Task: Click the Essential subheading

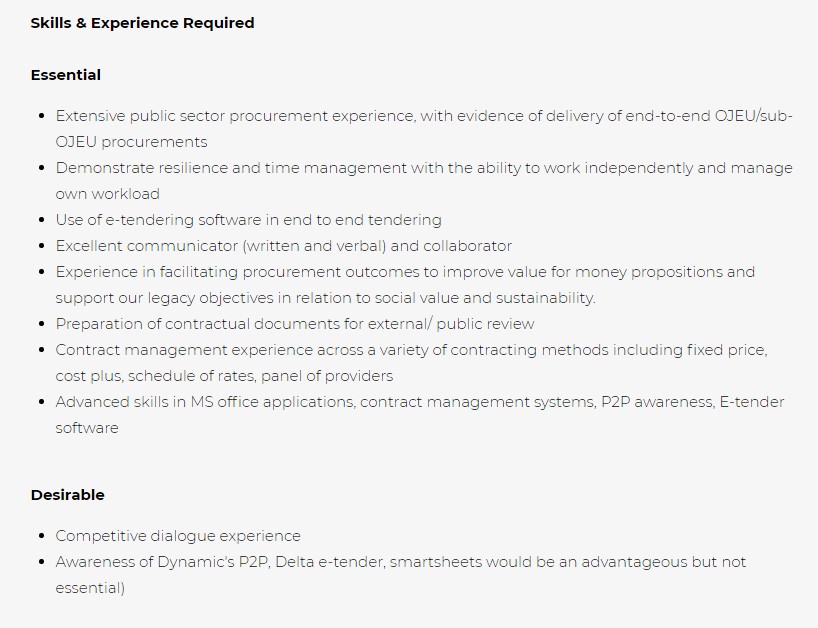Action: coord(66,75)
